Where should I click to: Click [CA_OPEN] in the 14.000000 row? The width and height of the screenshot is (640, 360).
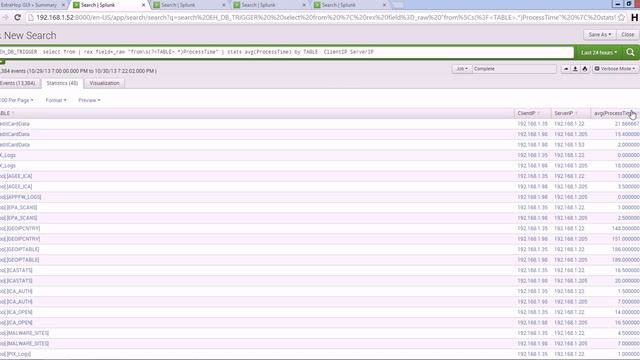point(16,312)
